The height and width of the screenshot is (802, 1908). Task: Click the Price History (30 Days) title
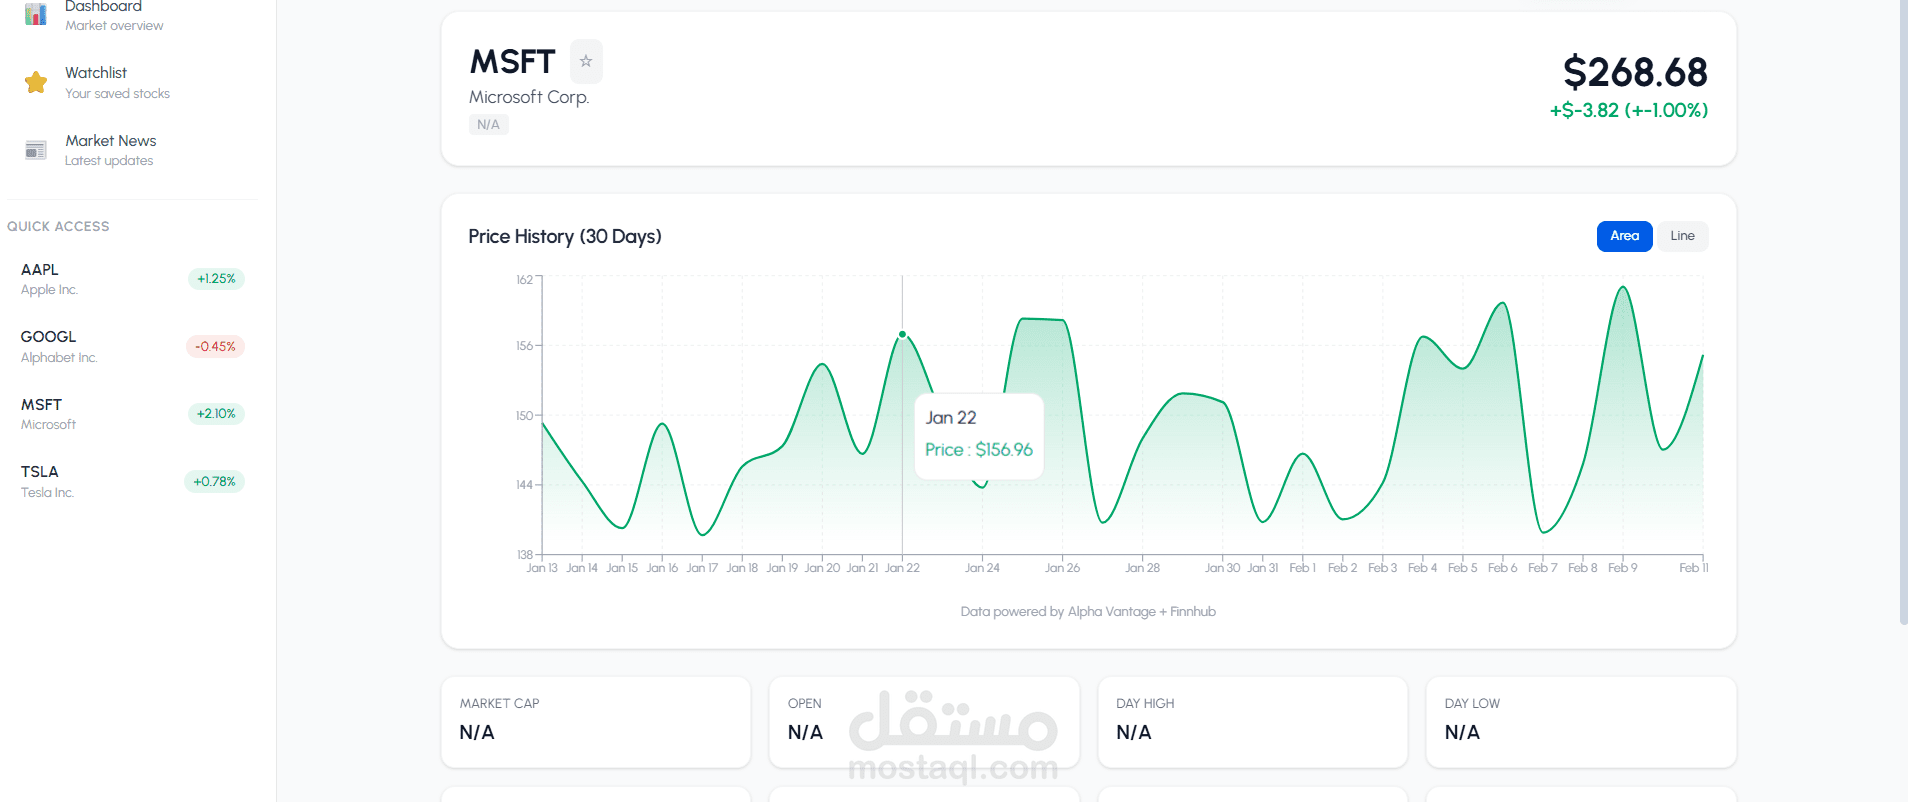[x=565, y=236]
